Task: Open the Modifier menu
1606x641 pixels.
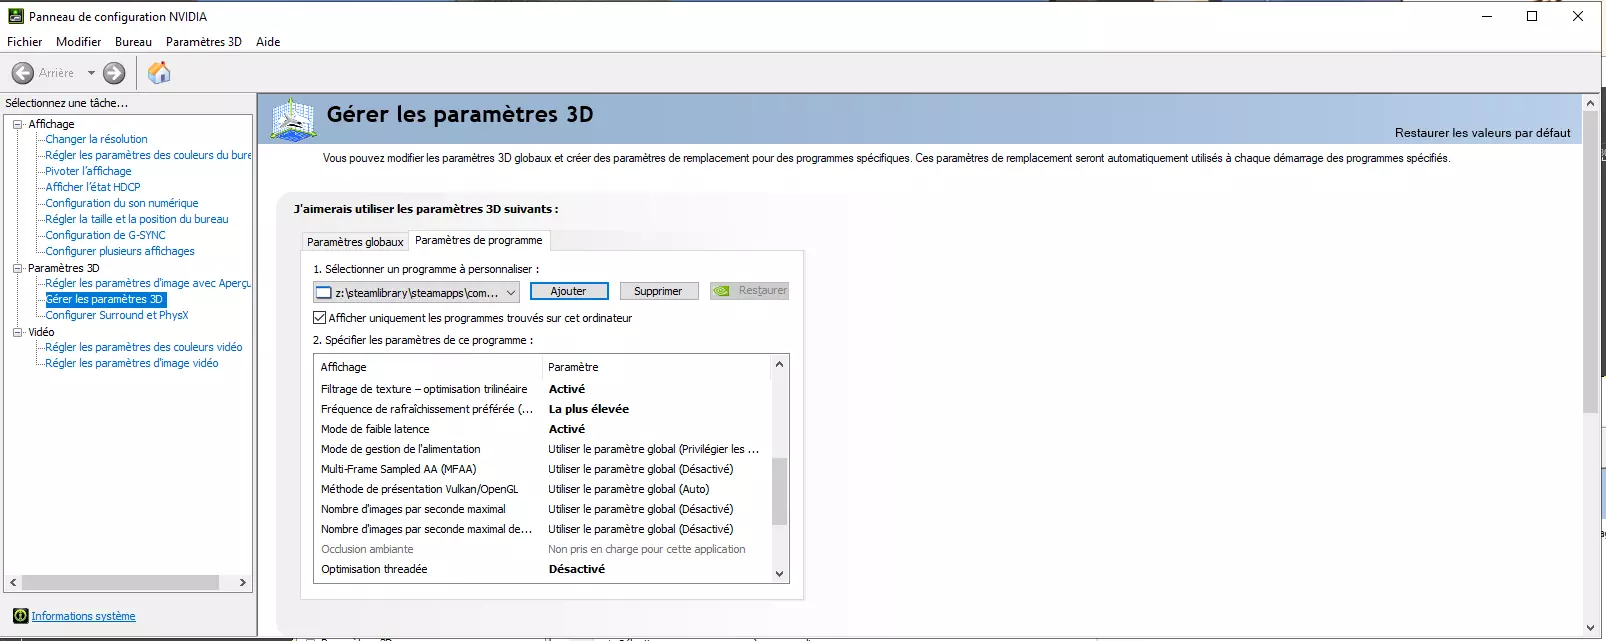Action: tap(78, 42)
